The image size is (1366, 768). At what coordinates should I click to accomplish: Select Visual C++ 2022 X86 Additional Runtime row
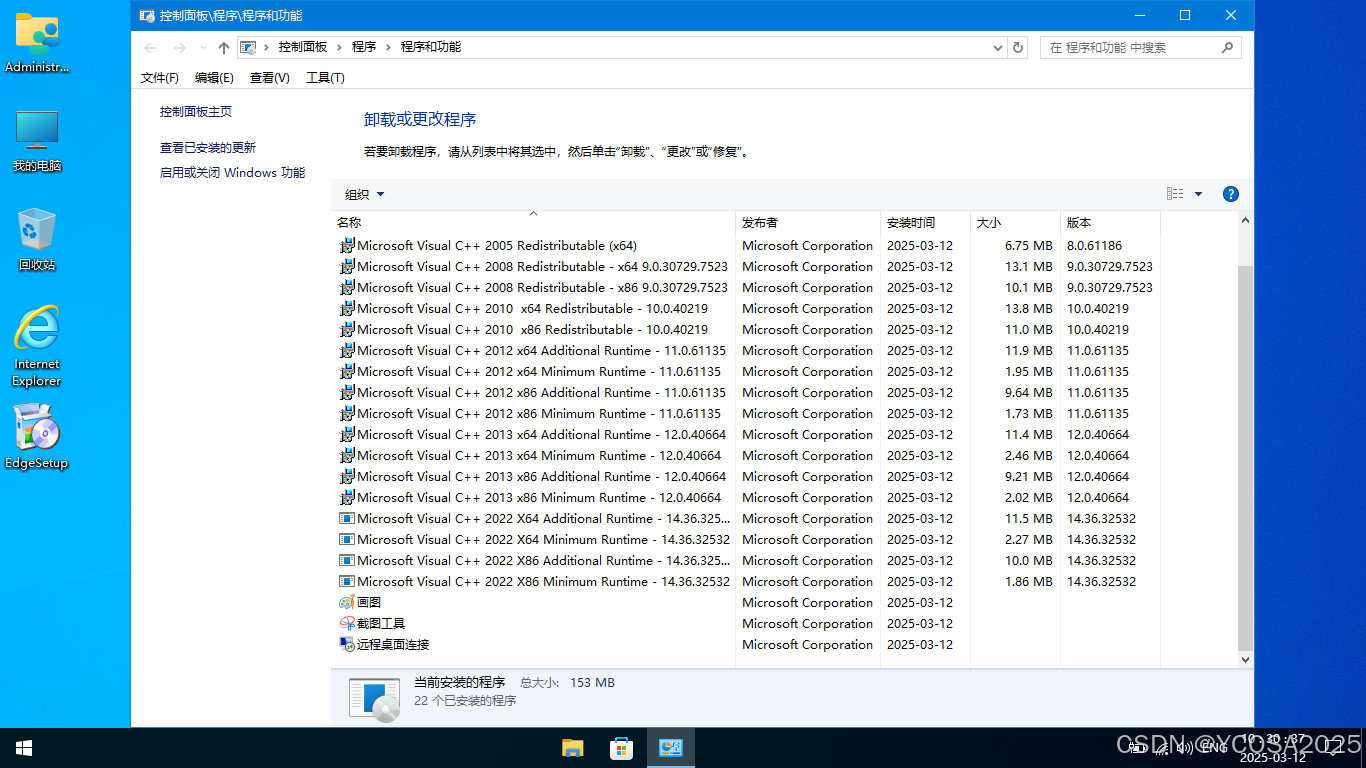tap(748, 560)
